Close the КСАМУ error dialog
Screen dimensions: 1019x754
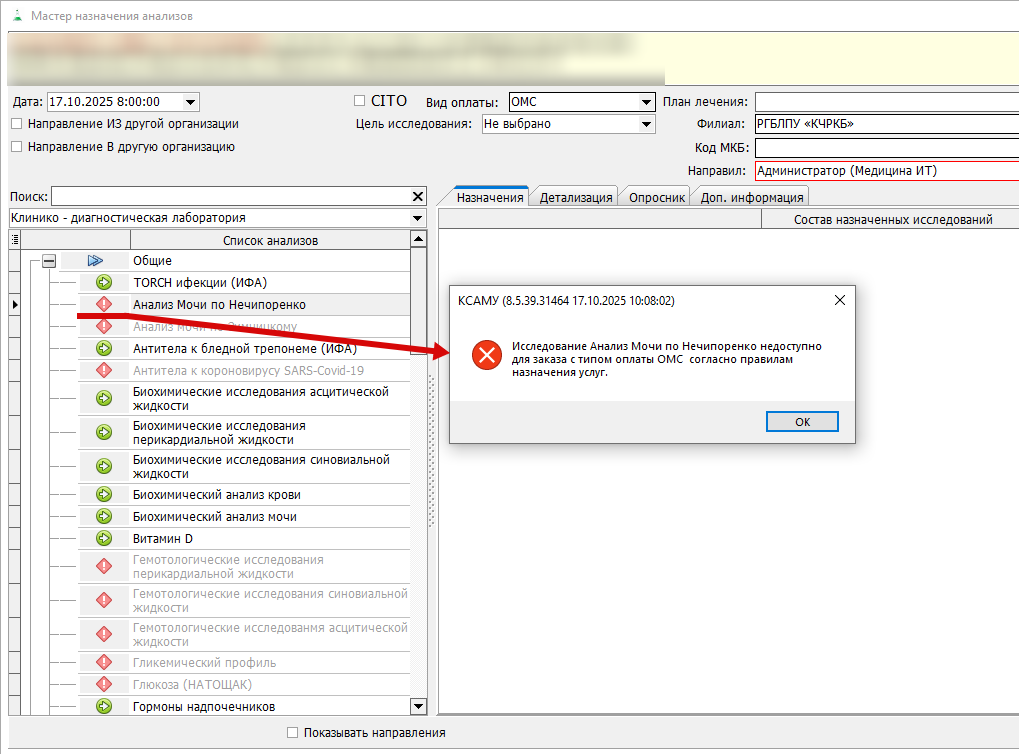pos(840,300)
